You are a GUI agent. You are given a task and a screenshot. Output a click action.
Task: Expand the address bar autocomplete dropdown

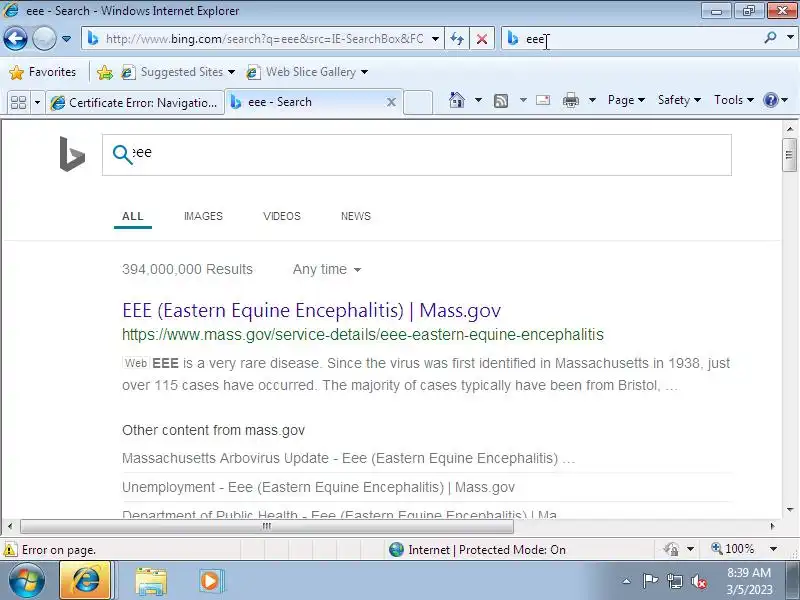(435, 39)
